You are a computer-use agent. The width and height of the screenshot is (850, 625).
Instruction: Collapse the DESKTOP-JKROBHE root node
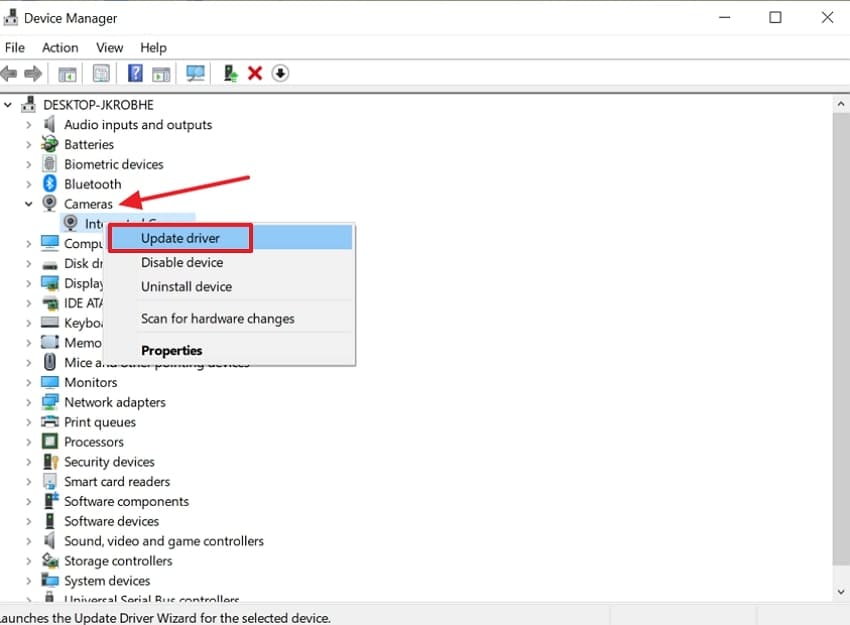click(x=8, y=104)
